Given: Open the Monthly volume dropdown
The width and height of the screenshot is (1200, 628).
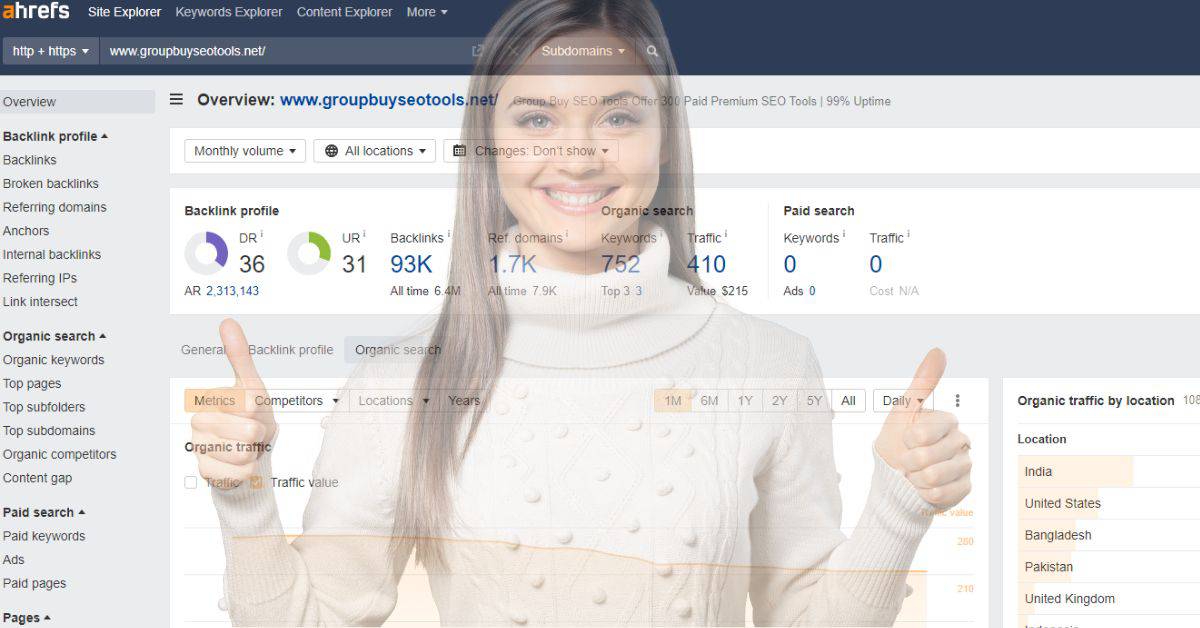Looking at the screenshot, I should [245, 151].
